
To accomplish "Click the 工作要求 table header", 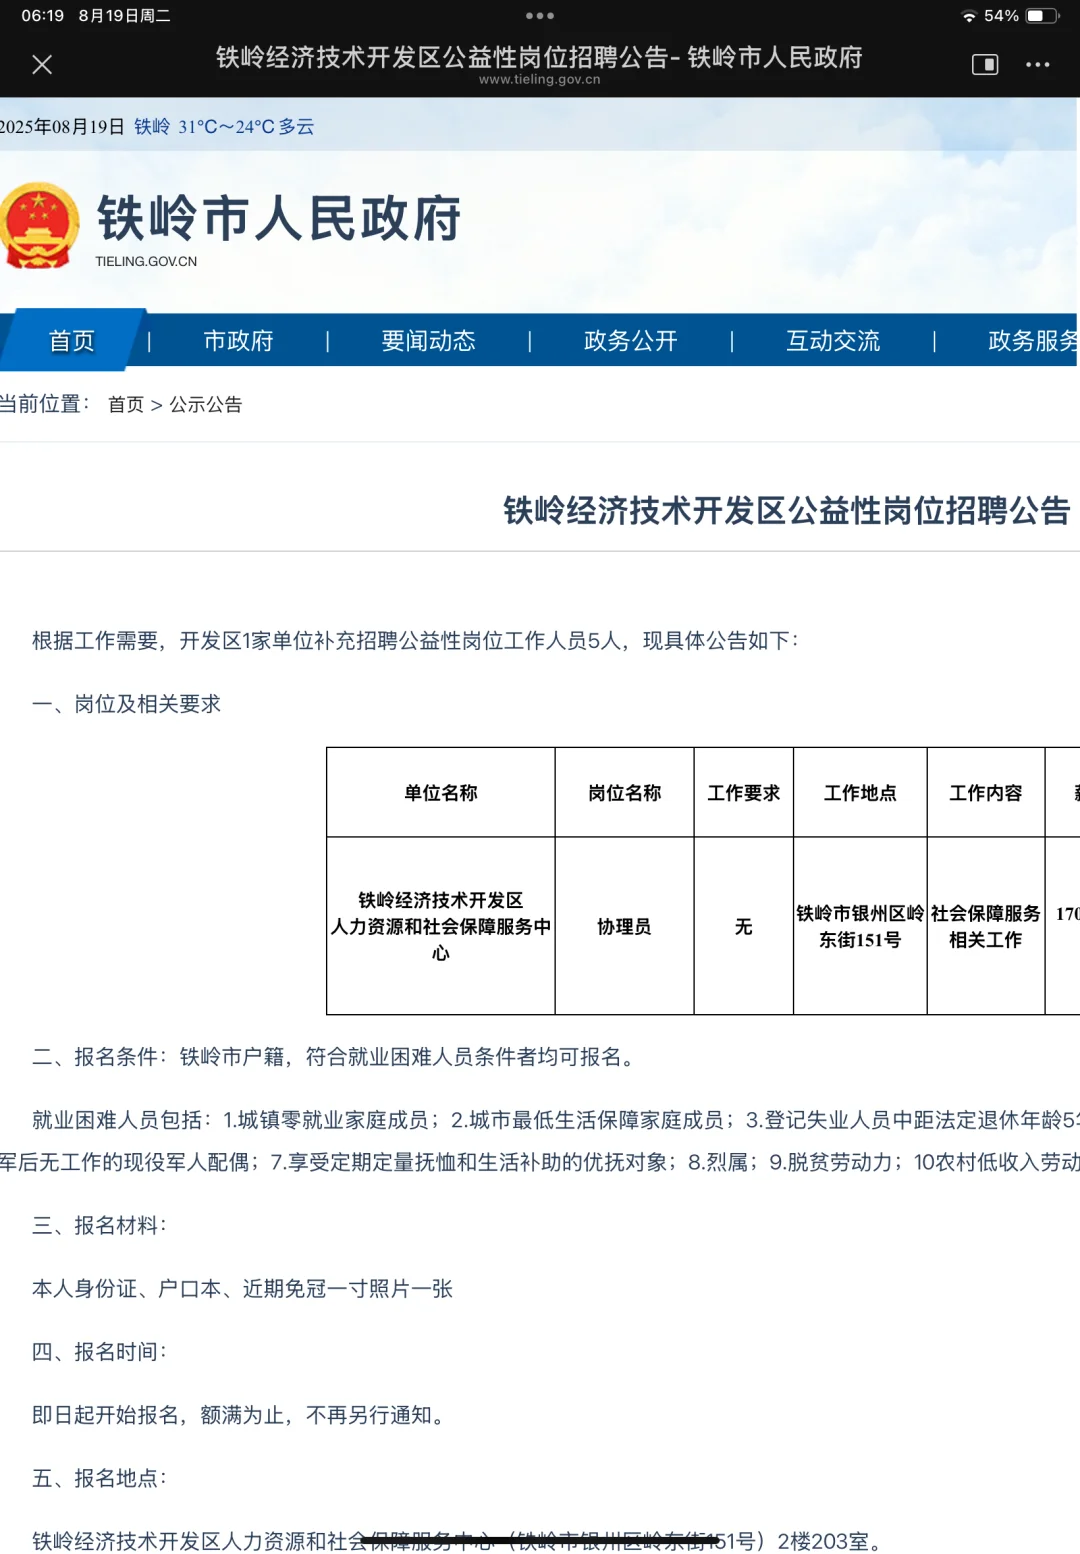I will (744, 793).
